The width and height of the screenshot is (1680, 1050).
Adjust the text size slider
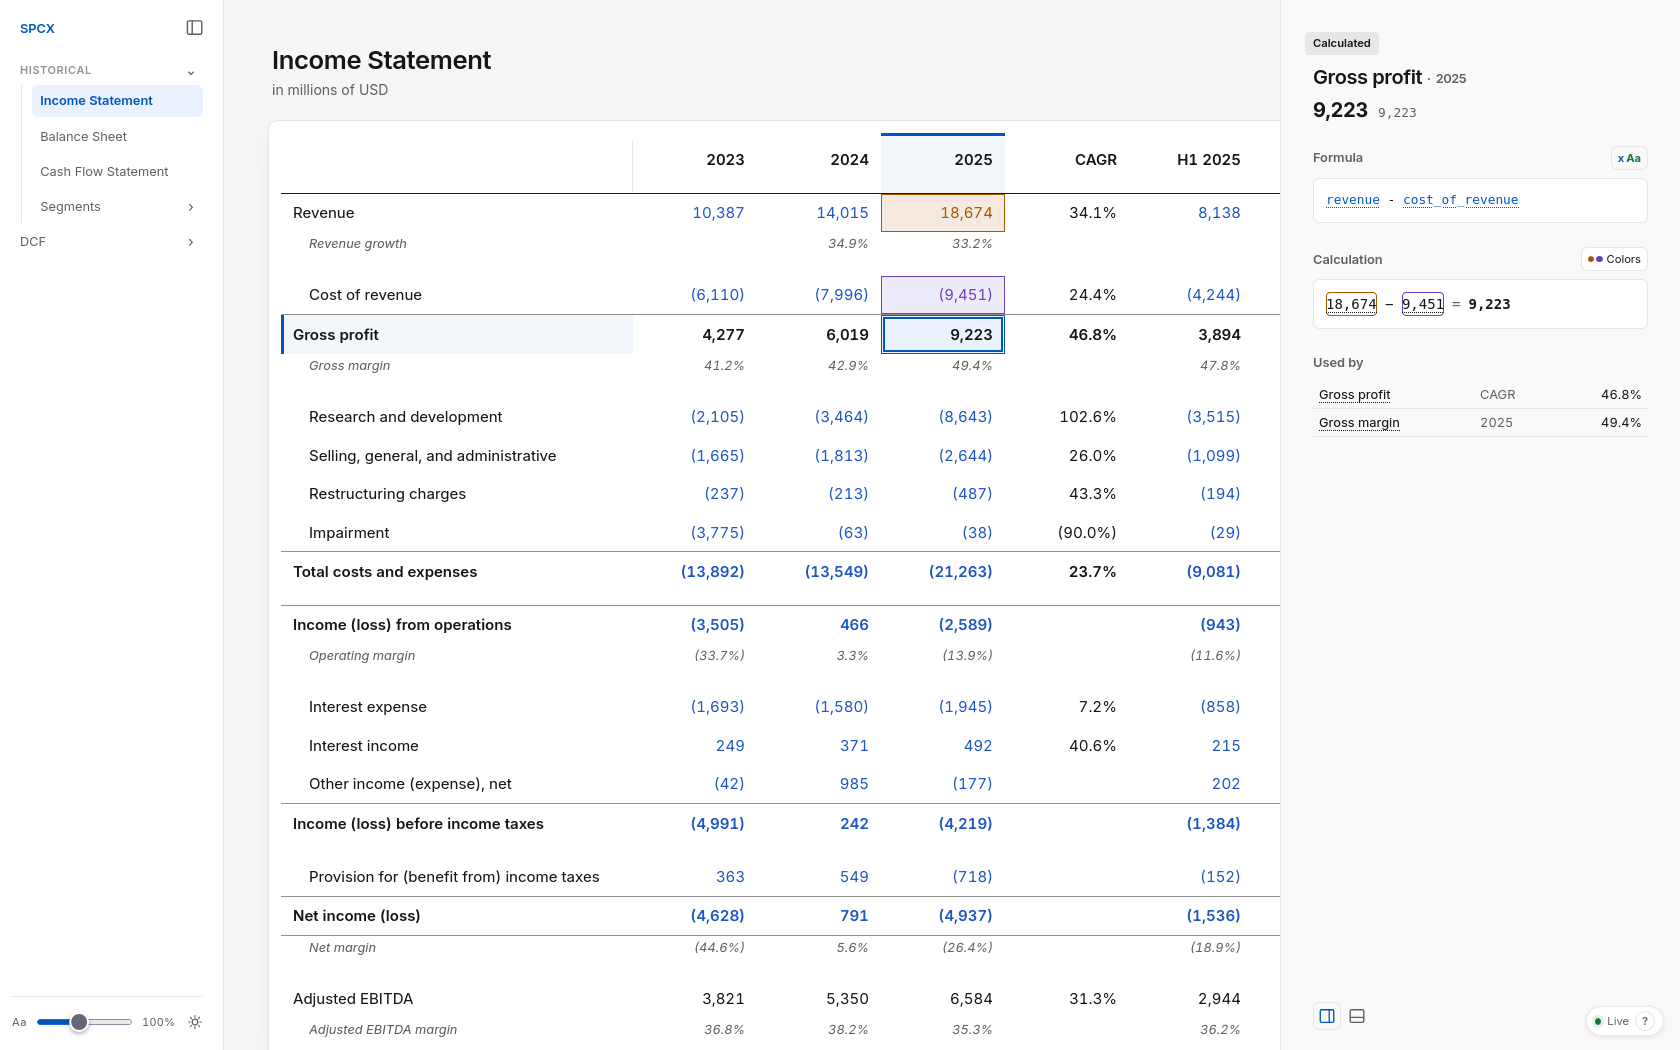(x=84, y=1022)
